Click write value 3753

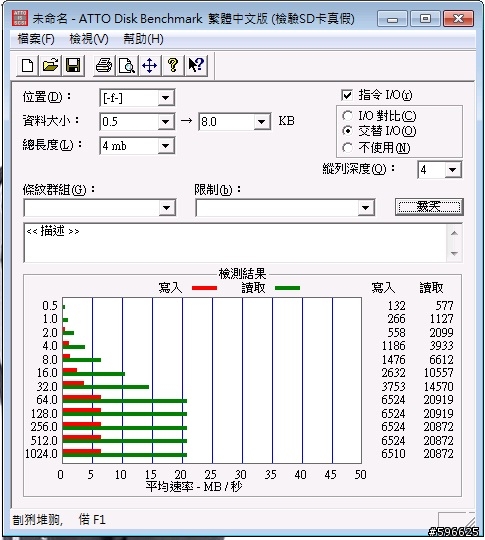tap(393, 386)
